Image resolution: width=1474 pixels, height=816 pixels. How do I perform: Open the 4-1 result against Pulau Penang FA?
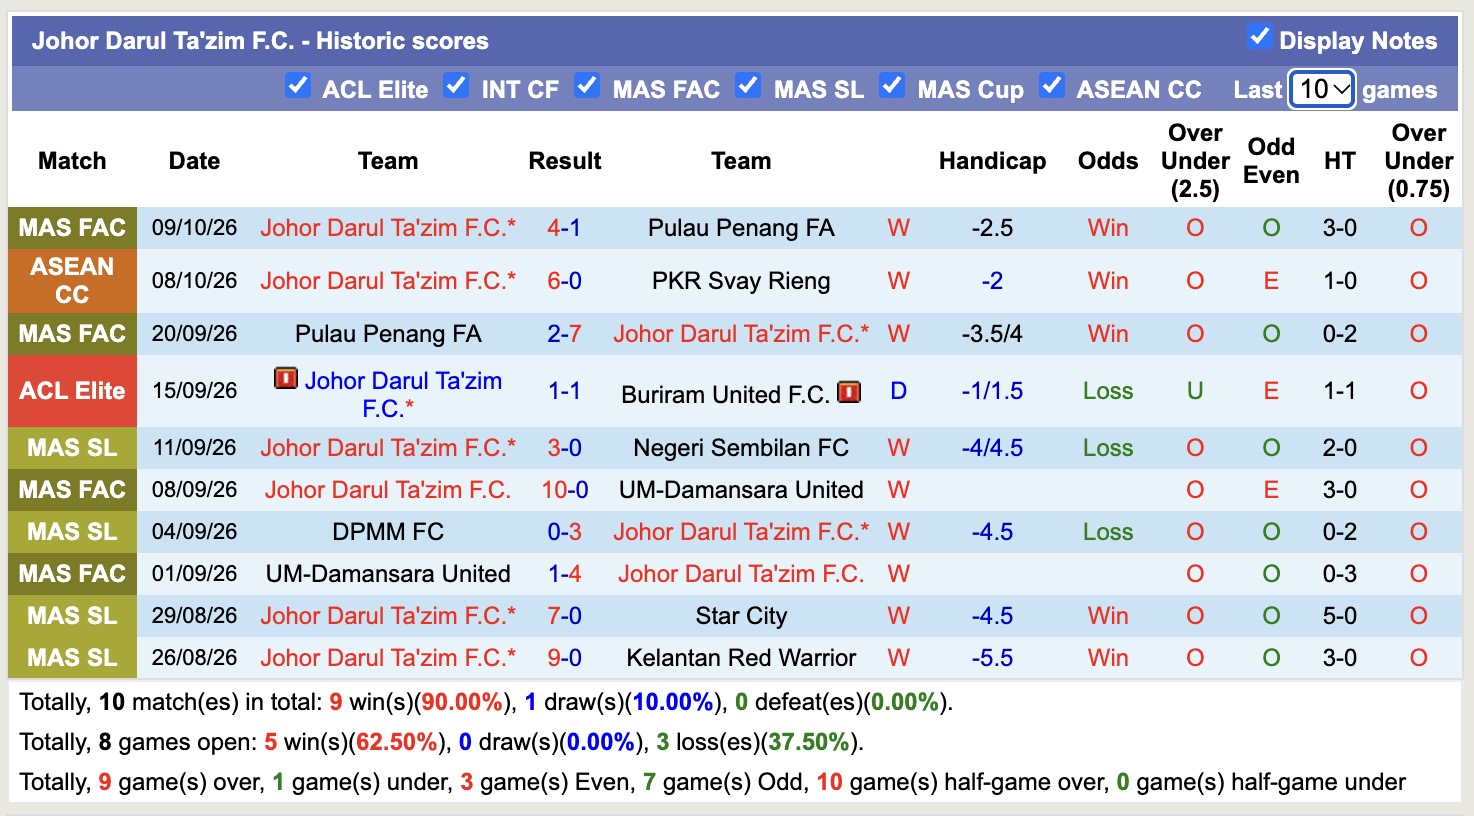coord(564,228)
